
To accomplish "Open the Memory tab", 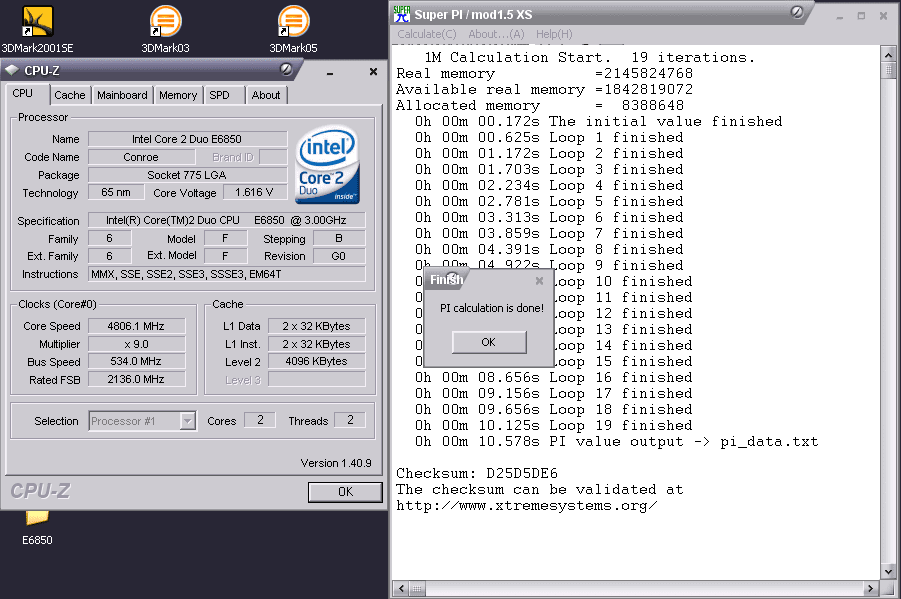I will 178,95.
